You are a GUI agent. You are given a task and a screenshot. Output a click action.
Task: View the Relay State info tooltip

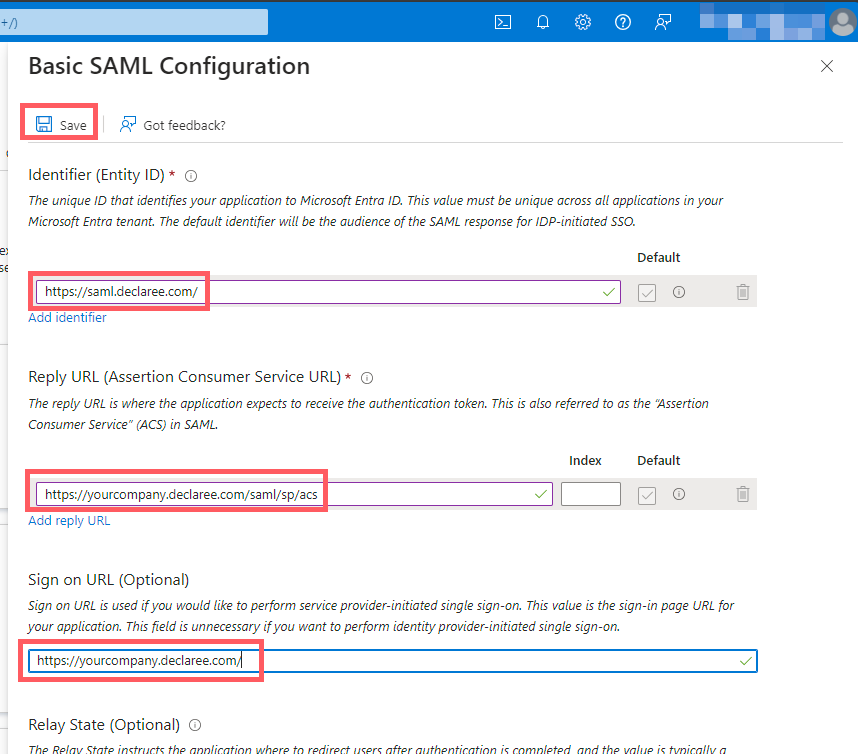point(194,725)
